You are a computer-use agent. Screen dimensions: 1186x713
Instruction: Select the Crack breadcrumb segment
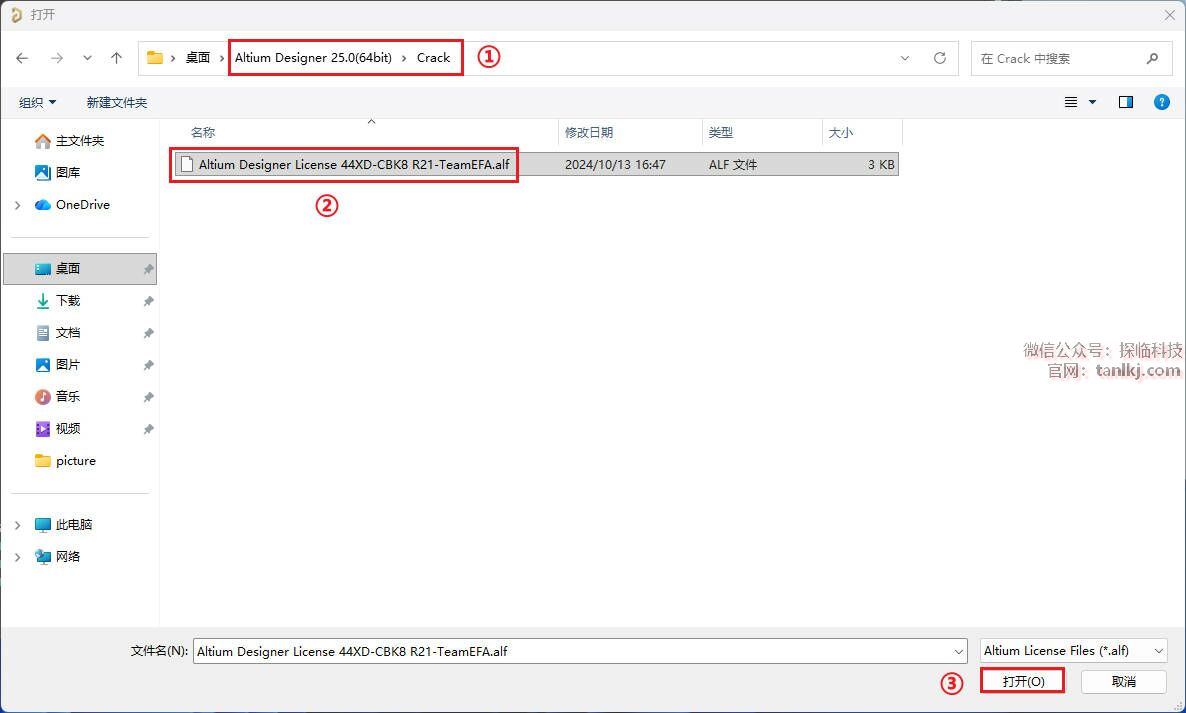433,57
